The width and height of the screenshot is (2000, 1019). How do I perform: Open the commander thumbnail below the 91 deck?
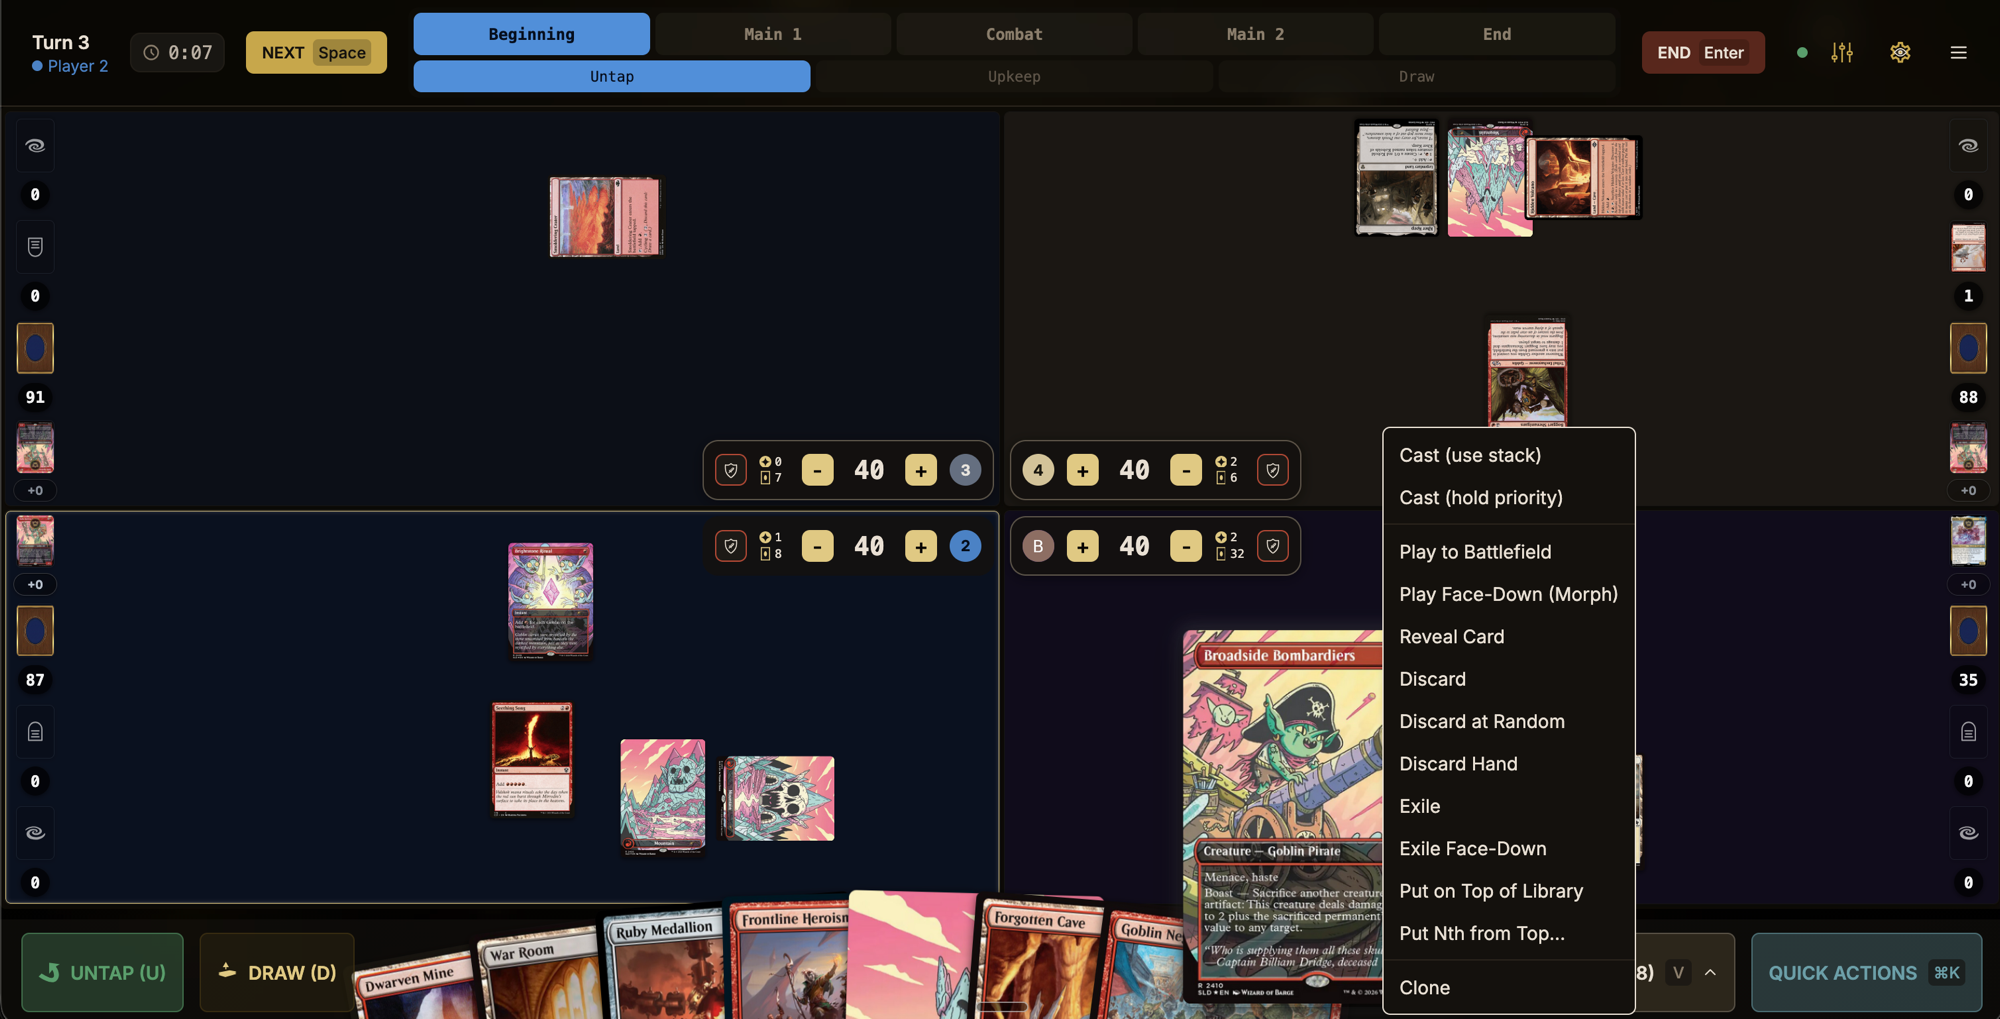coord(35,448)
